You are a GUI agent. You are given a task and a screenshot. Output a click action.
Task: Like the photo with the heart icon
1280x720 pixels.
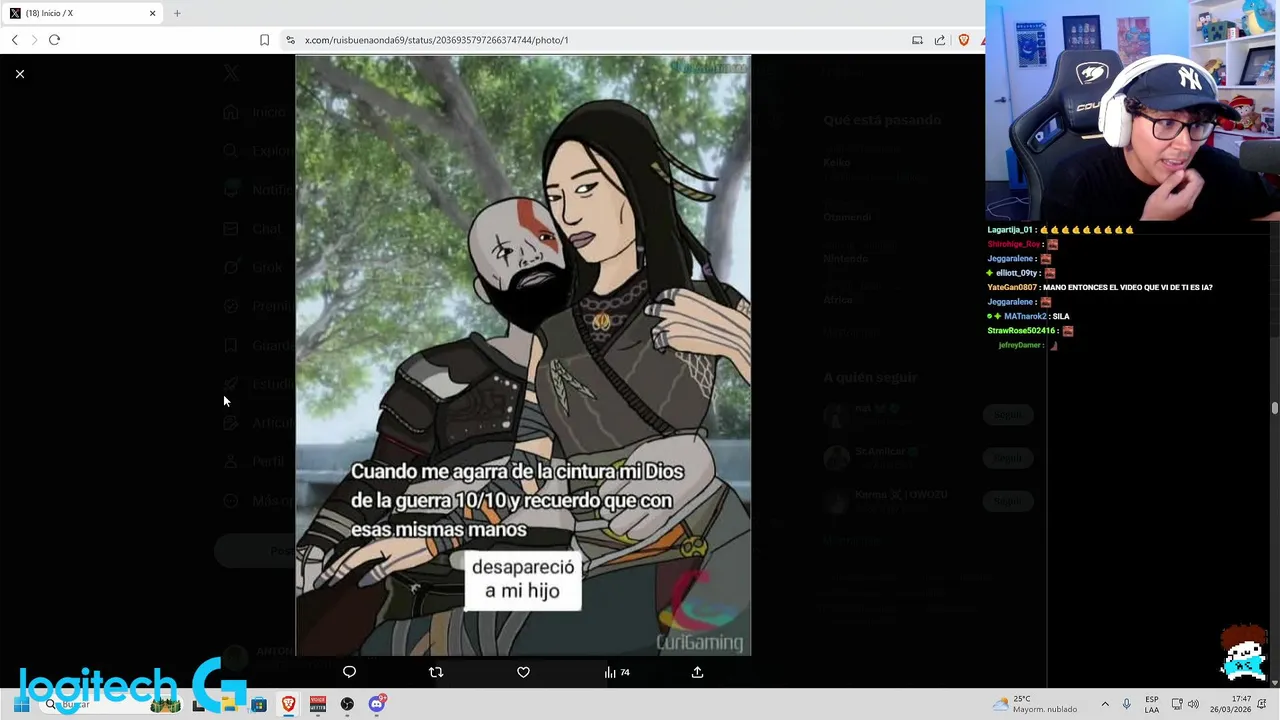tap(523, 672)
